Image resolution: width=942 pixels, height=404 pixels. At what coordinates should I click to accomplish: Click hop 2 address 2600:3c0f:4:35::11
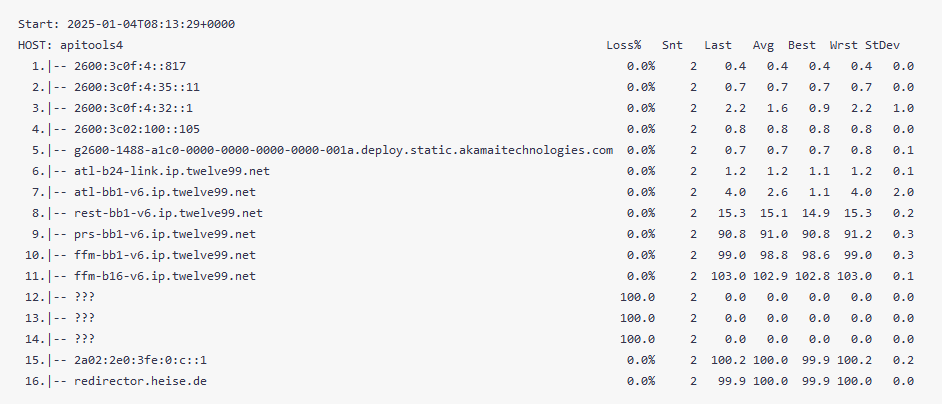(x=137, y=87)
